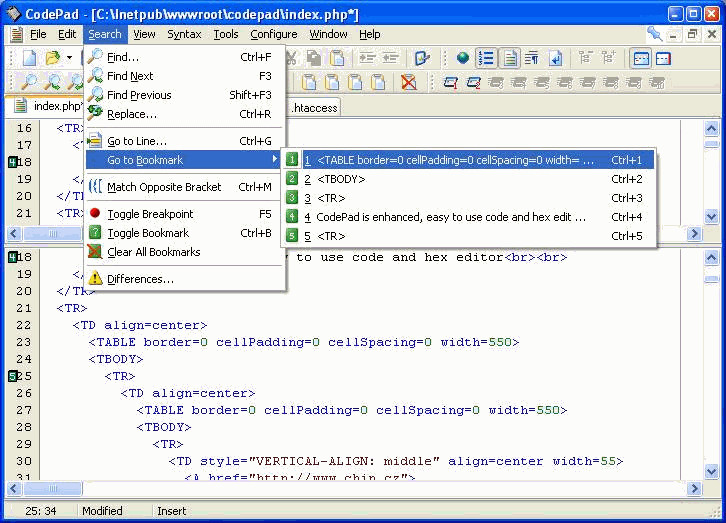Go to bookmark 2 <TBODY>

pos(469,179)
